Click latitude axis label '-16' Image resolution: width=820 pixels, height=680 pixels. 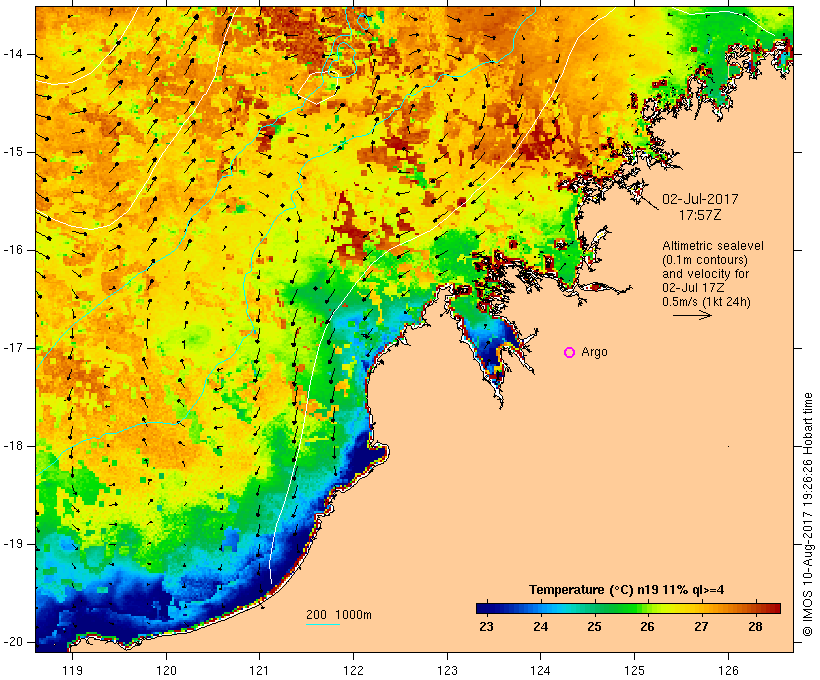click(x=13, y=250)
